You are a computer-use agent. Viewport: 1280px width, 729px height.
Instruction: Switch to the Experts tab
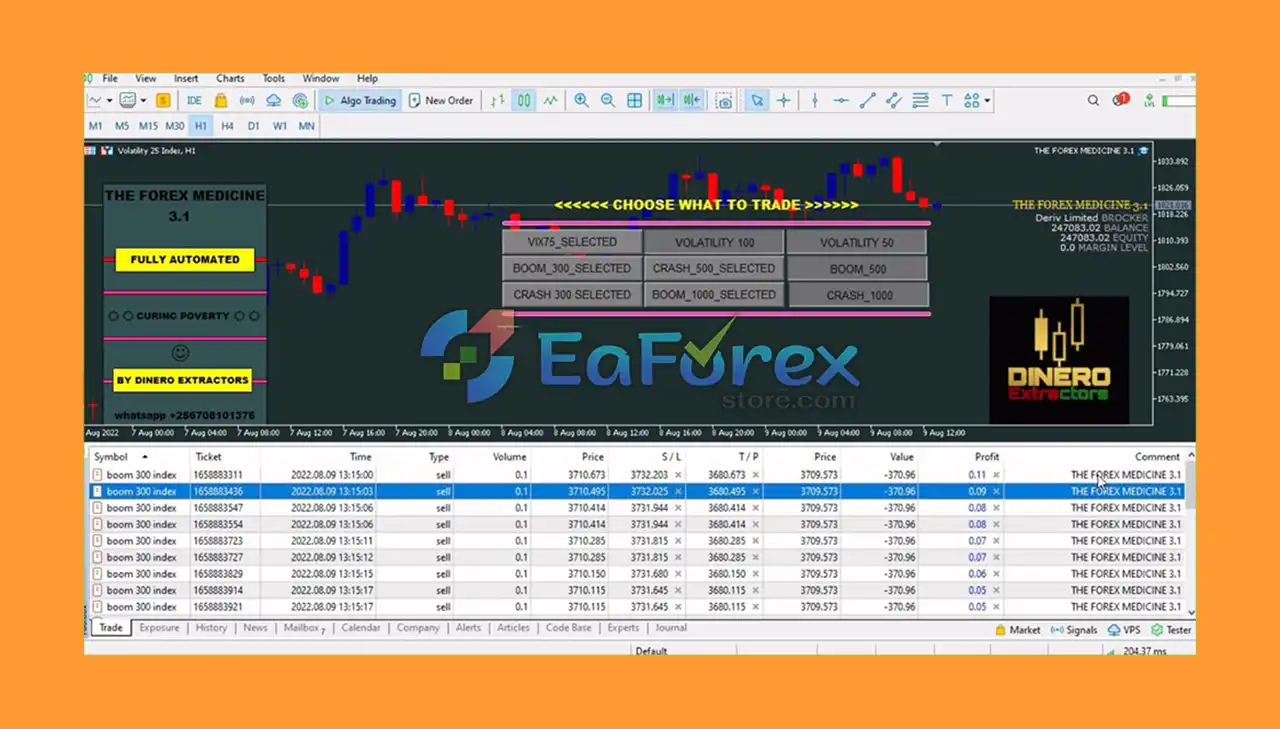(x=623, y=628)
